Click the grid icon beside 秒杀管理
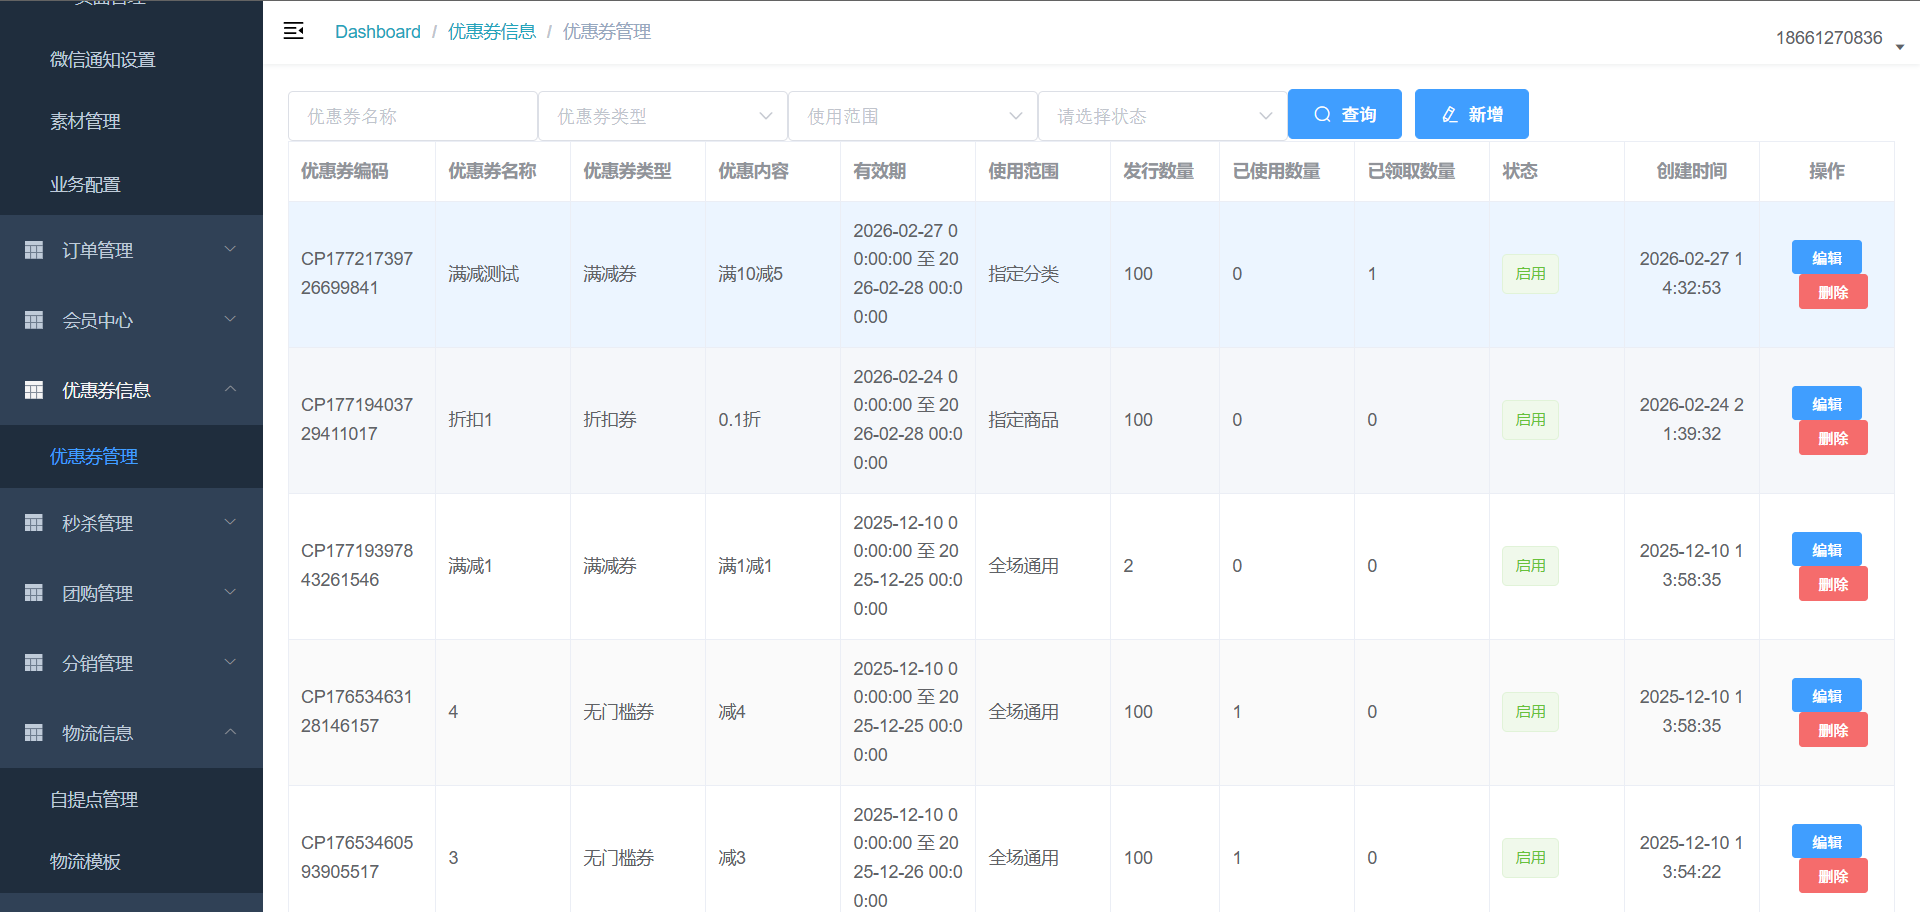Viewport: 1920px width, 912px height. point(34,523)
